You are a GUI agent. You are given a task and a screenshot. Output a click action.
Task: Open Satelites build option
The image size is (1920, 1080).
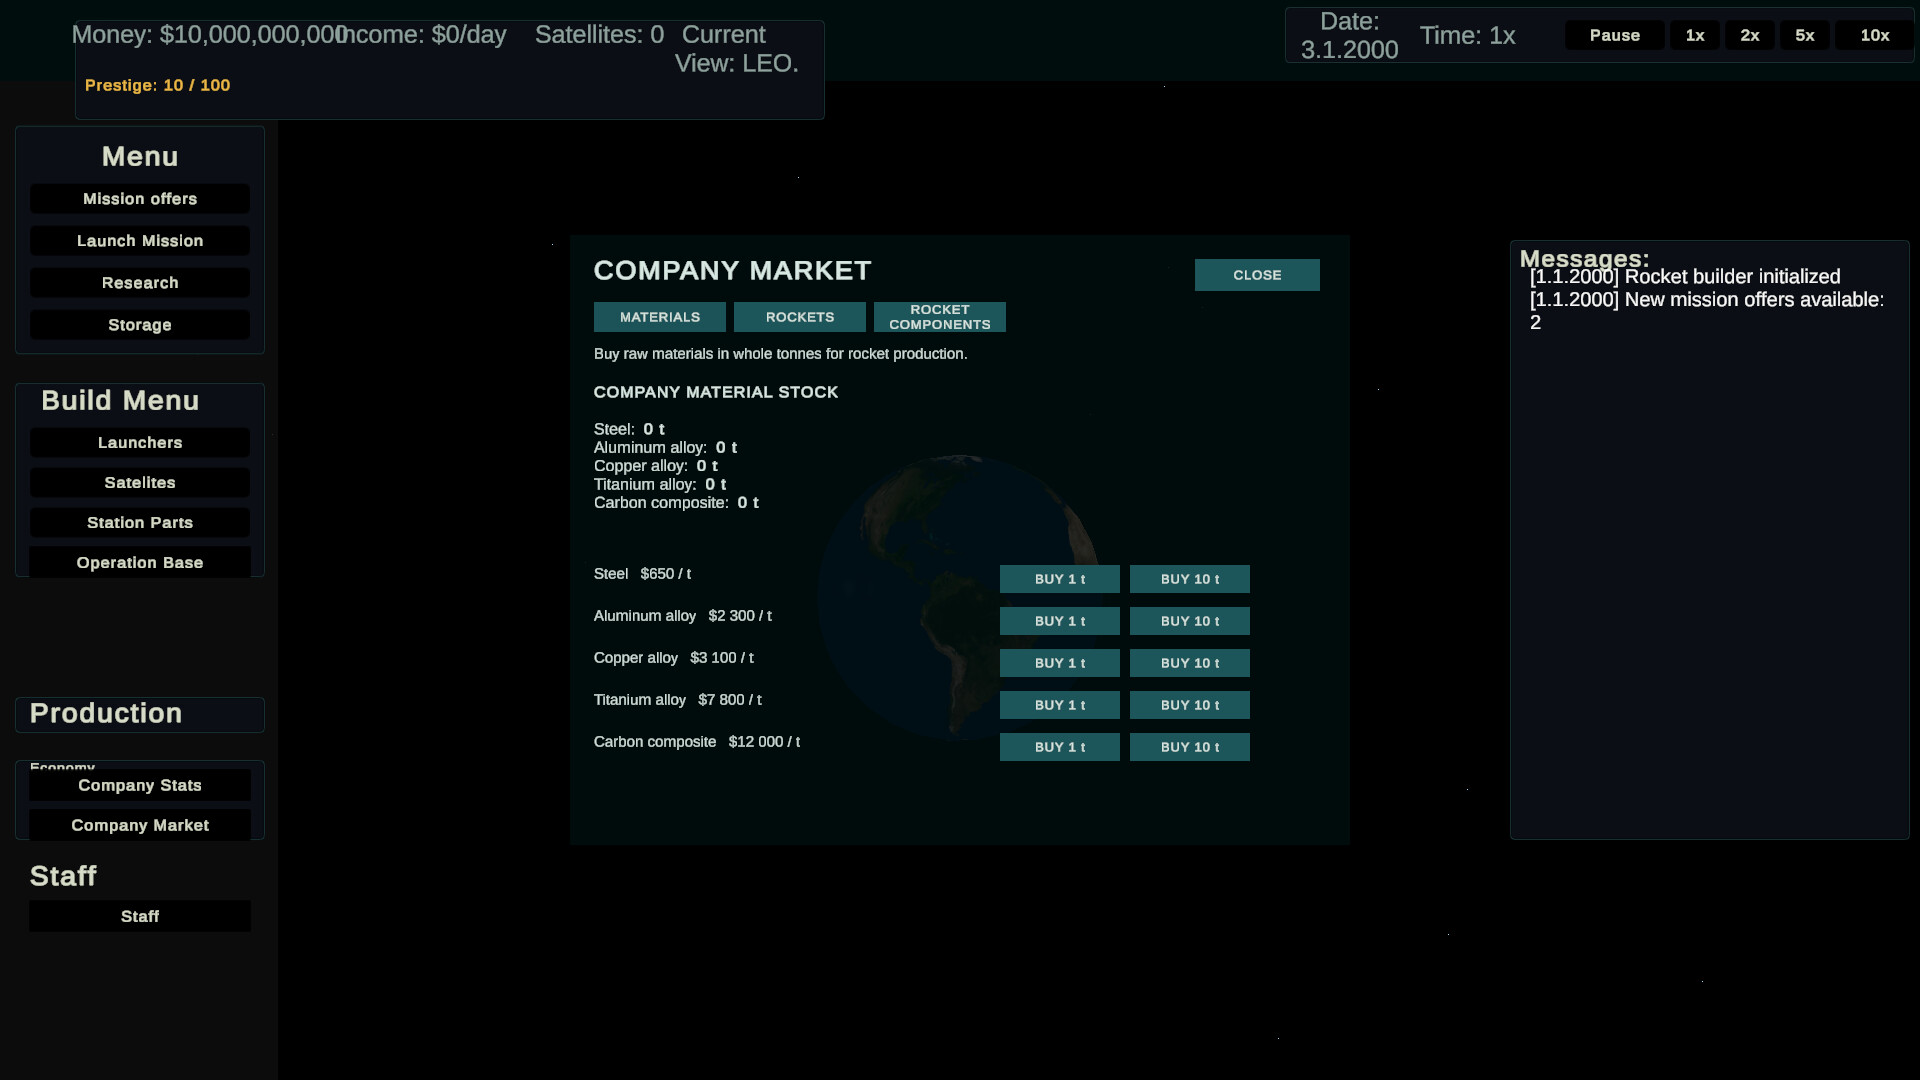(140, 483)
